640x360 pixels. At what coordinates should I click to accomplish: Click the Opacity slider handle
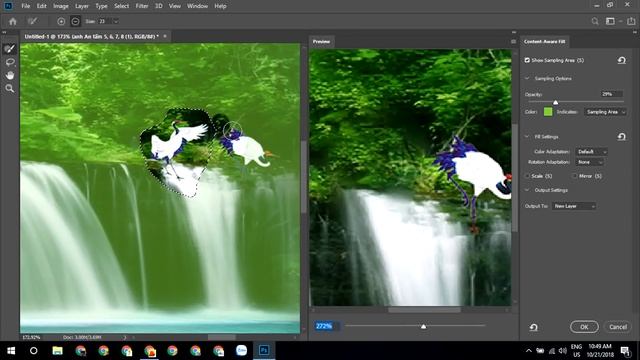(556, 102)
